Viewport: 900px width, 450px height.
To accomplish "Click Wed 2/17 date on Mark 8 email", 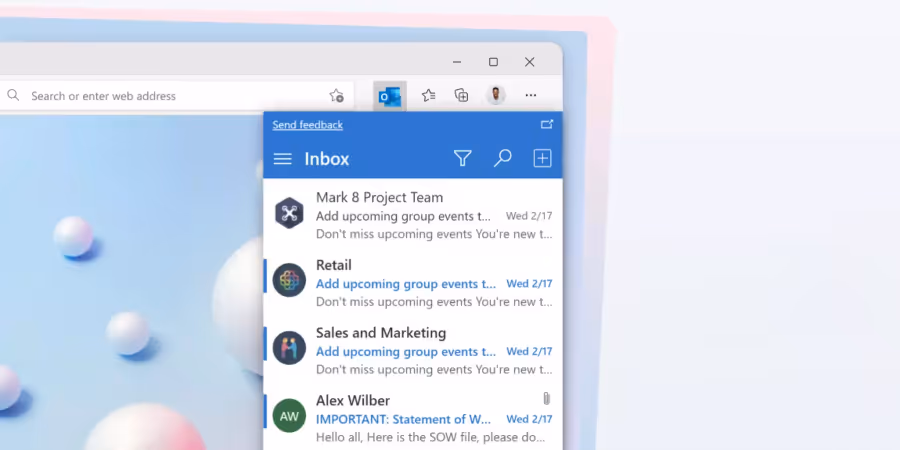I will [x=529, y=216].
